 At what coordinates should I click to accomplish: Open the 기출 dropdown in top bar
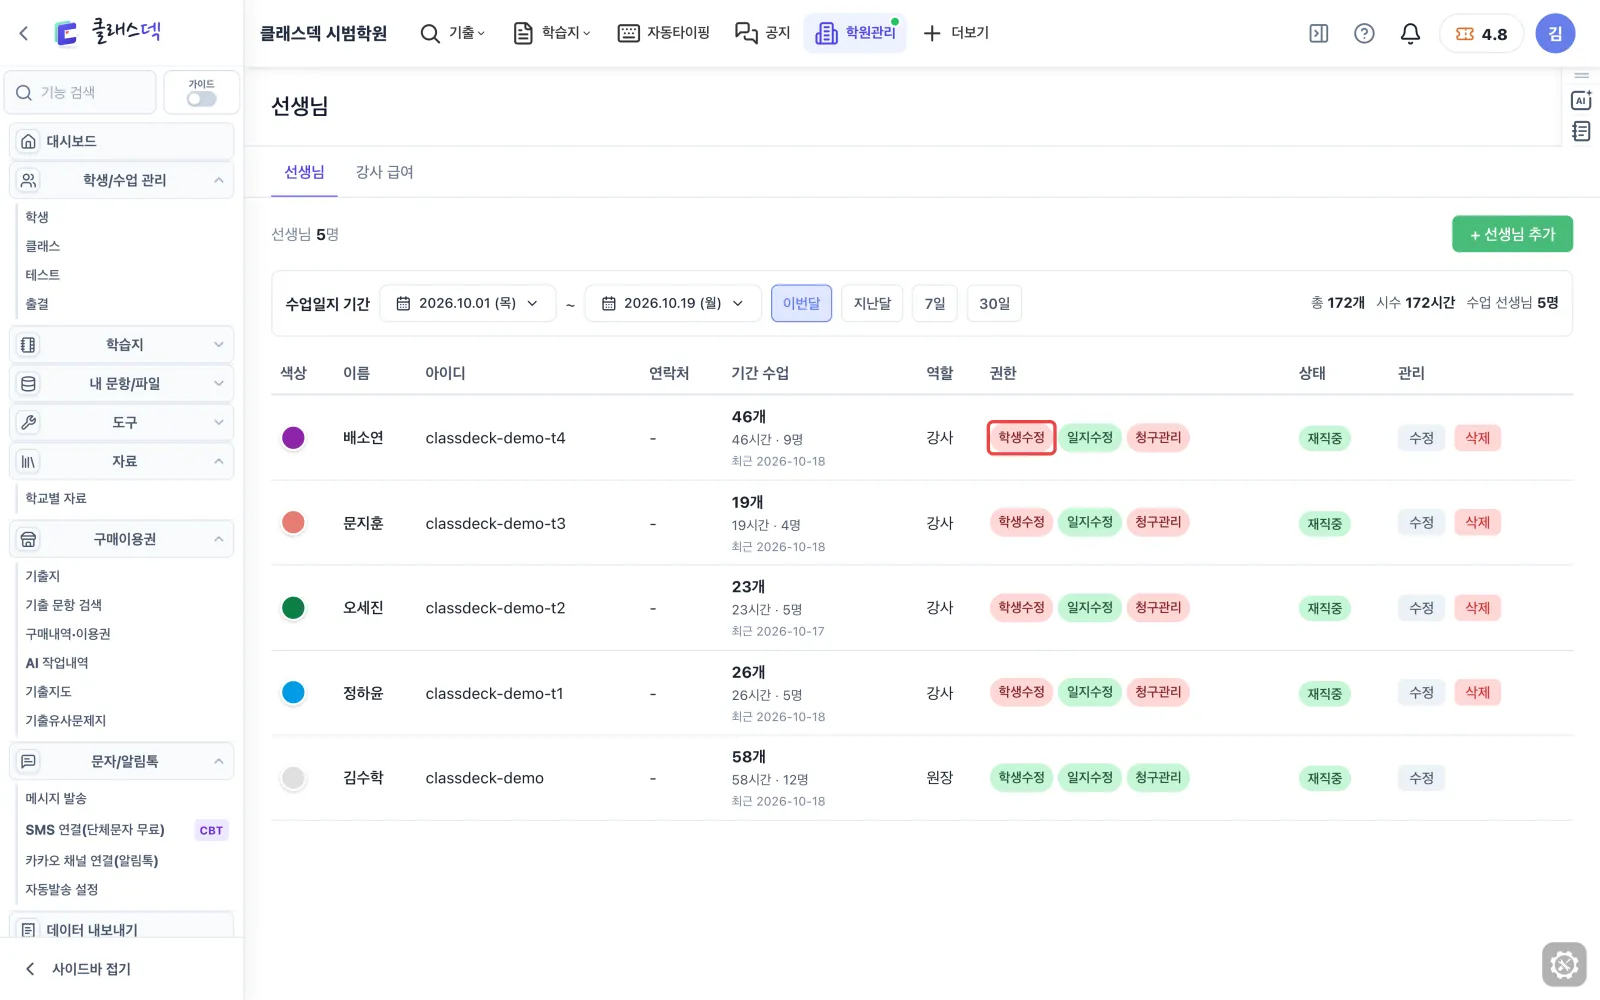coord(453,33)
